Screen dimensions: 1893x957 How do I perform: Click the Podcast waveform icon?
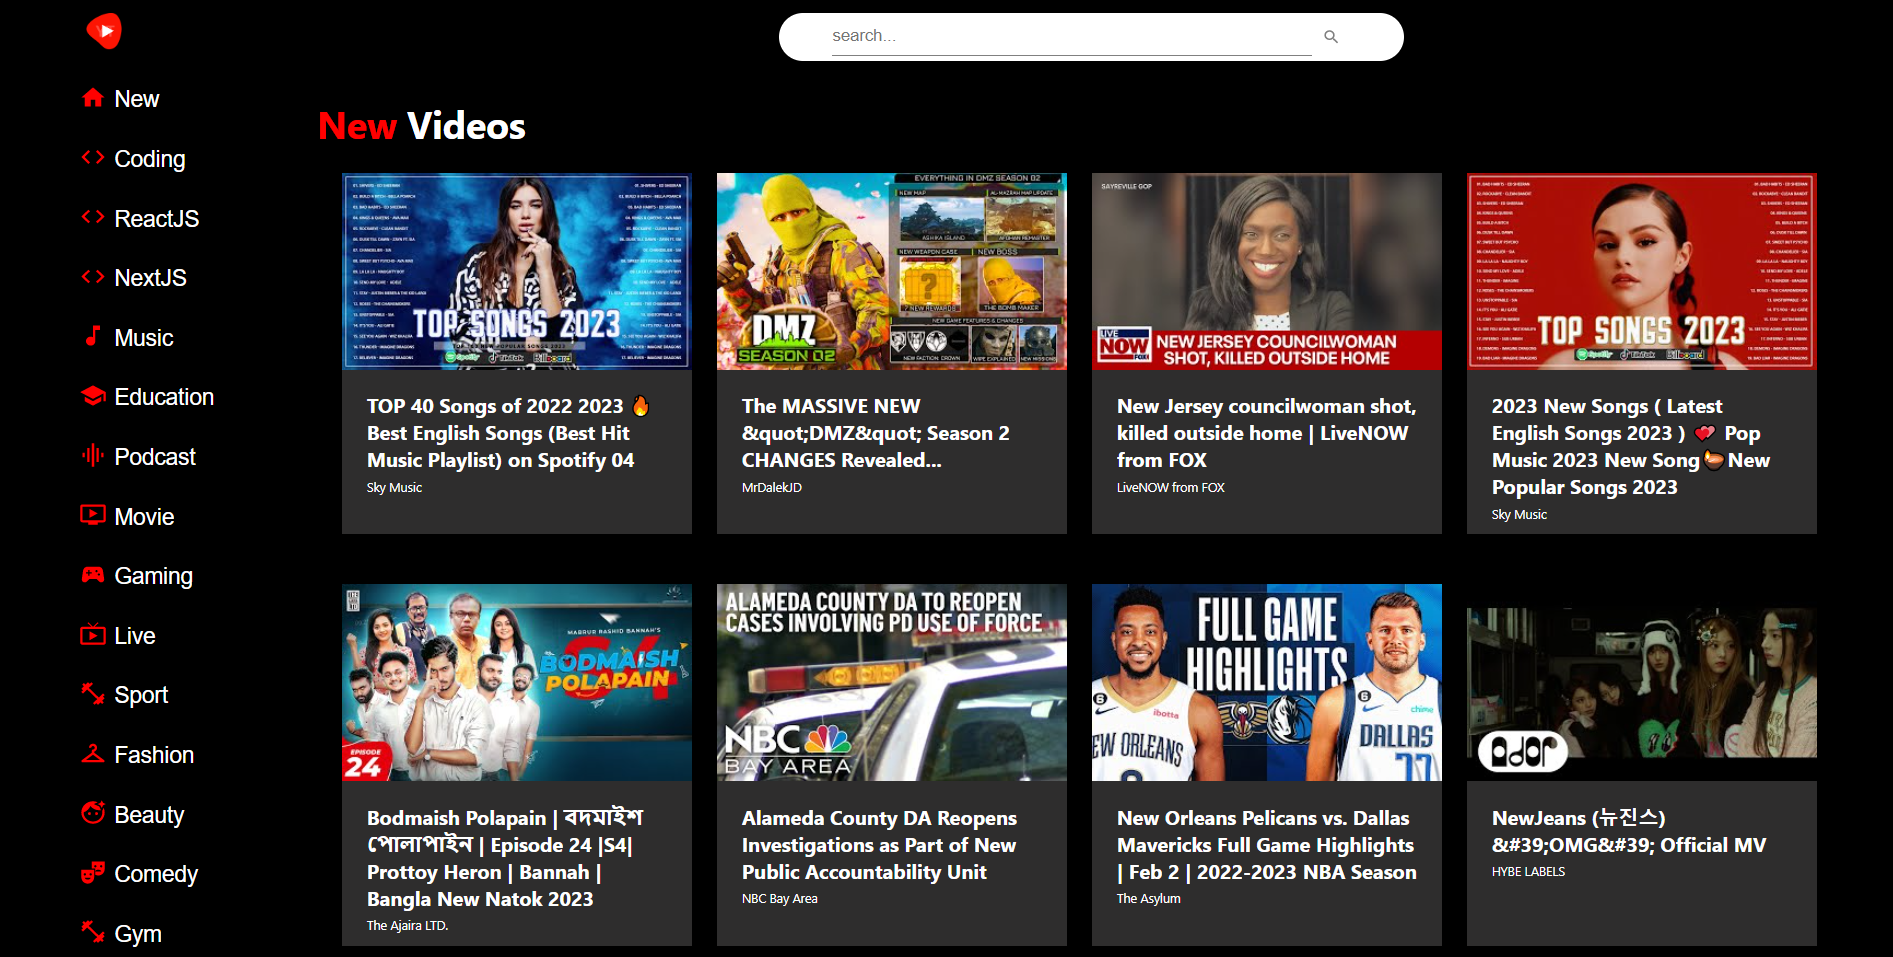(93, 456)
